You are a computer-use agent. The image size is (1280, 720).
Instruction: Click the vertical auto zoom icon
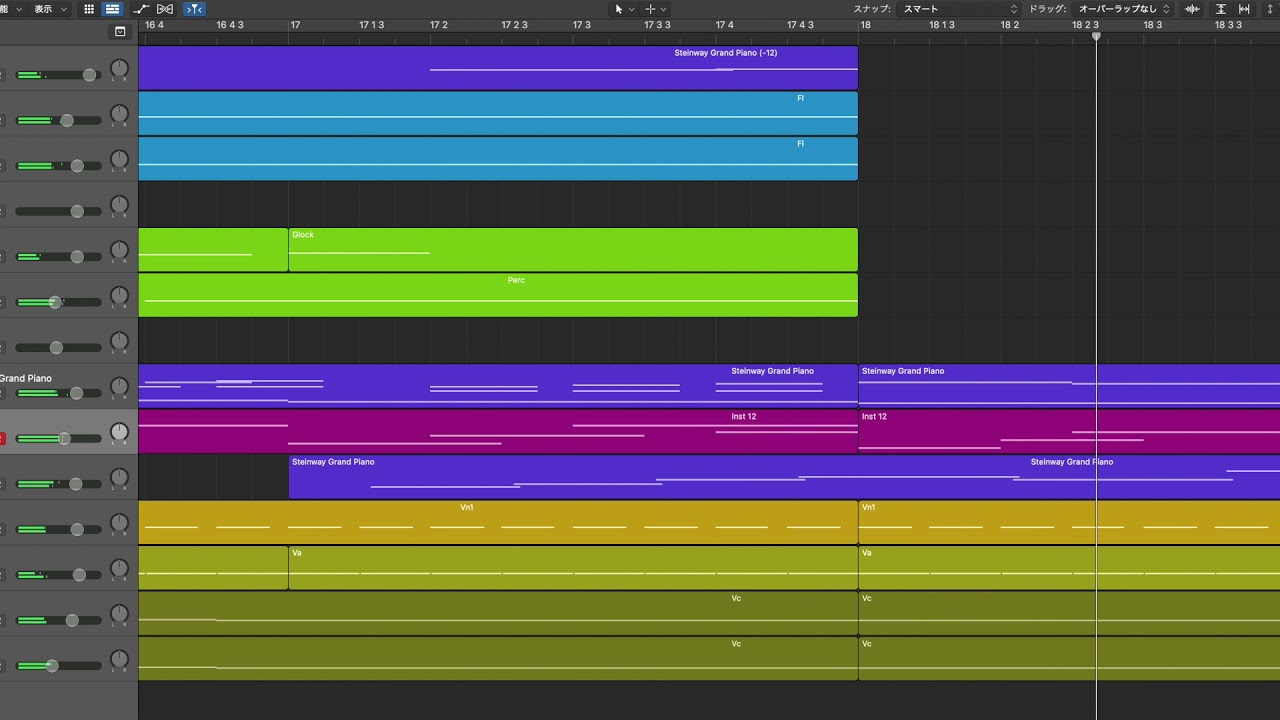1220,9
